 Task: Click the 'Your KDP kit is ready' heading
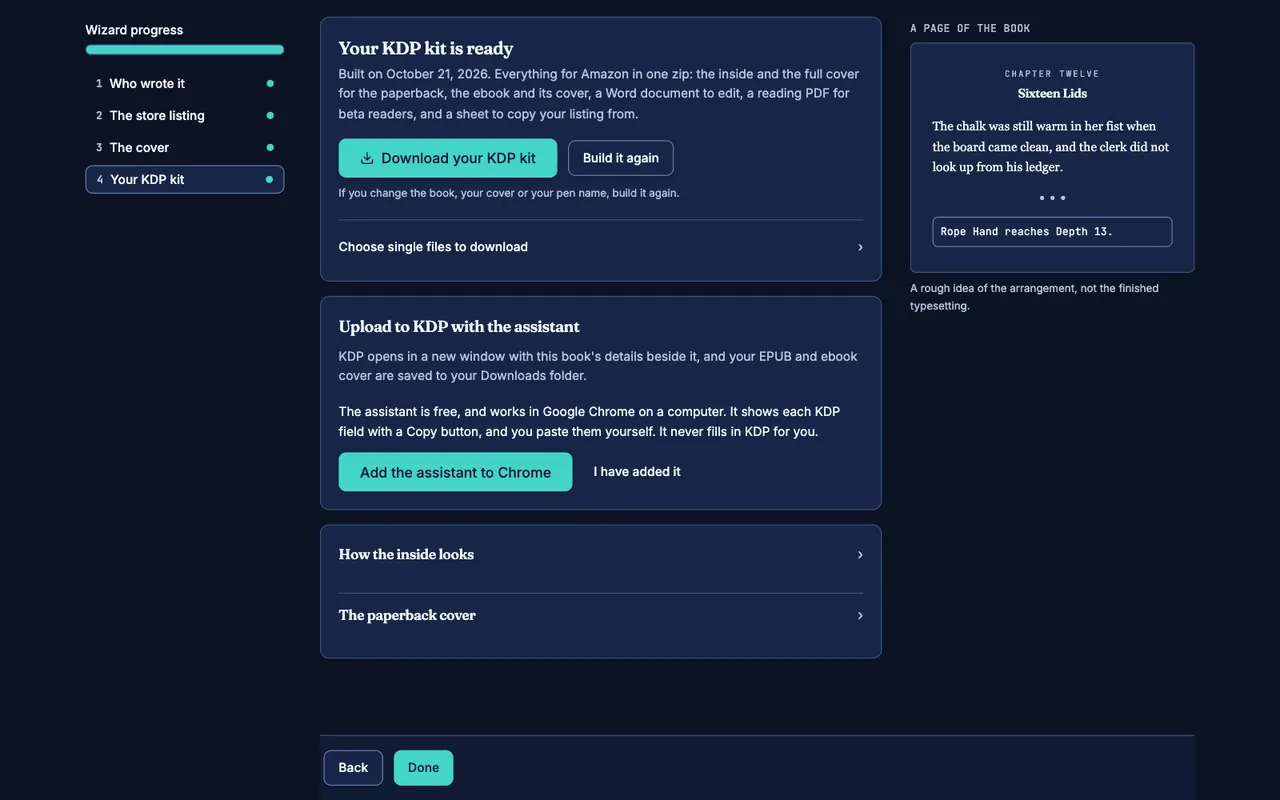426,48
